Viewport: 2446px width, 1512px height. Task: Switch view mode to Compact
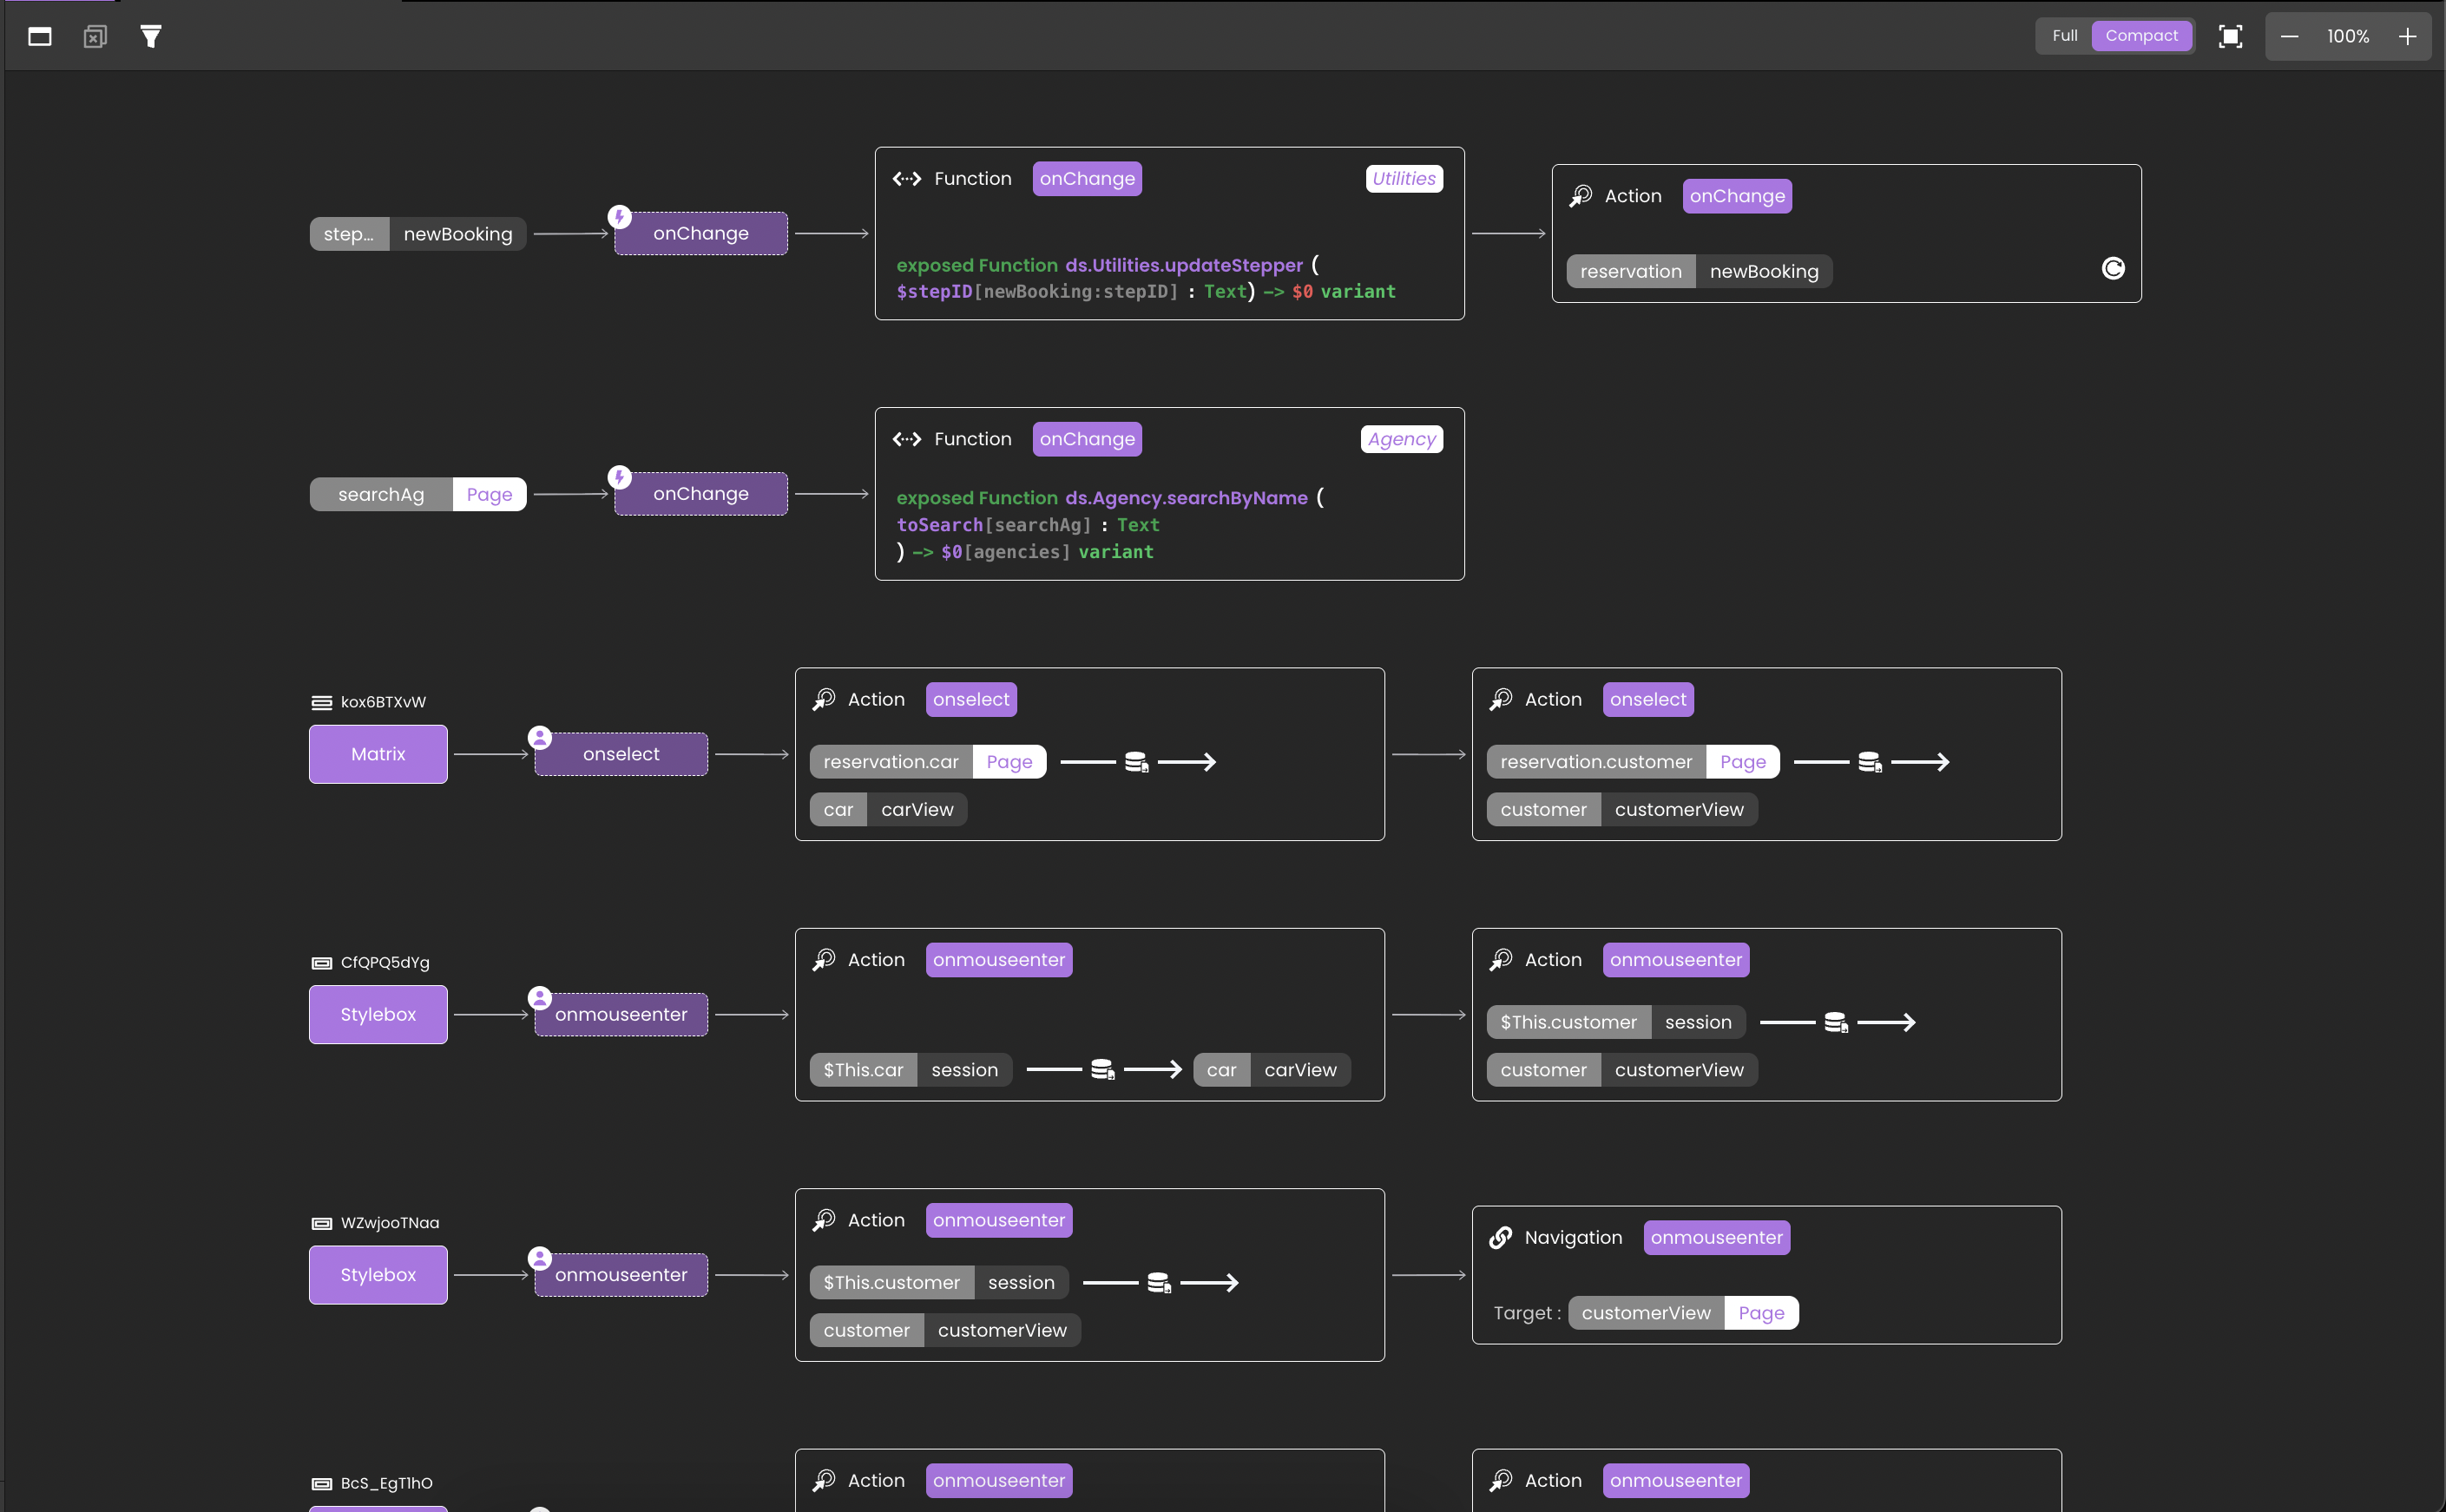pos(2140,36)
